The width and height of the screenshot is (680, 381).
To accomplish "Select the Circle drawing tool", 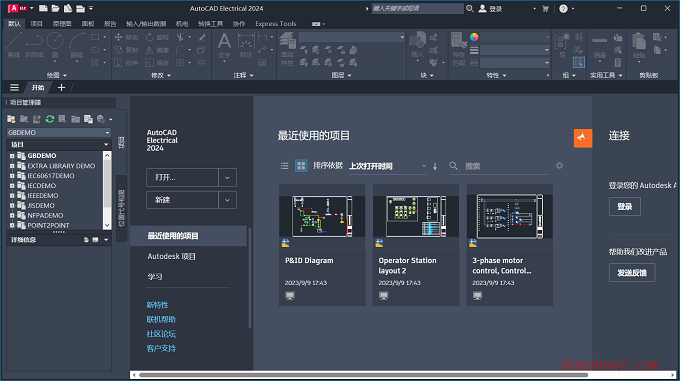I will tap(55, 45).
